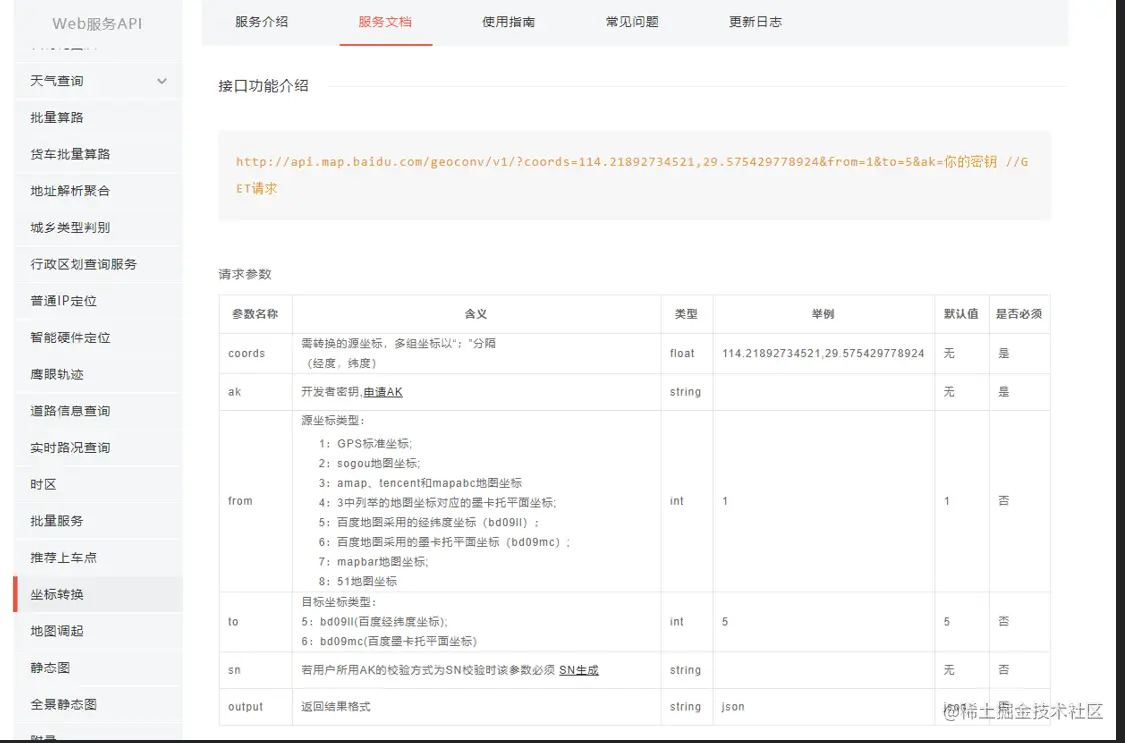The height and width of the screenshot is (743, 1125).
Task: Click the geoconv API request URL text
Action: [632, 175]
